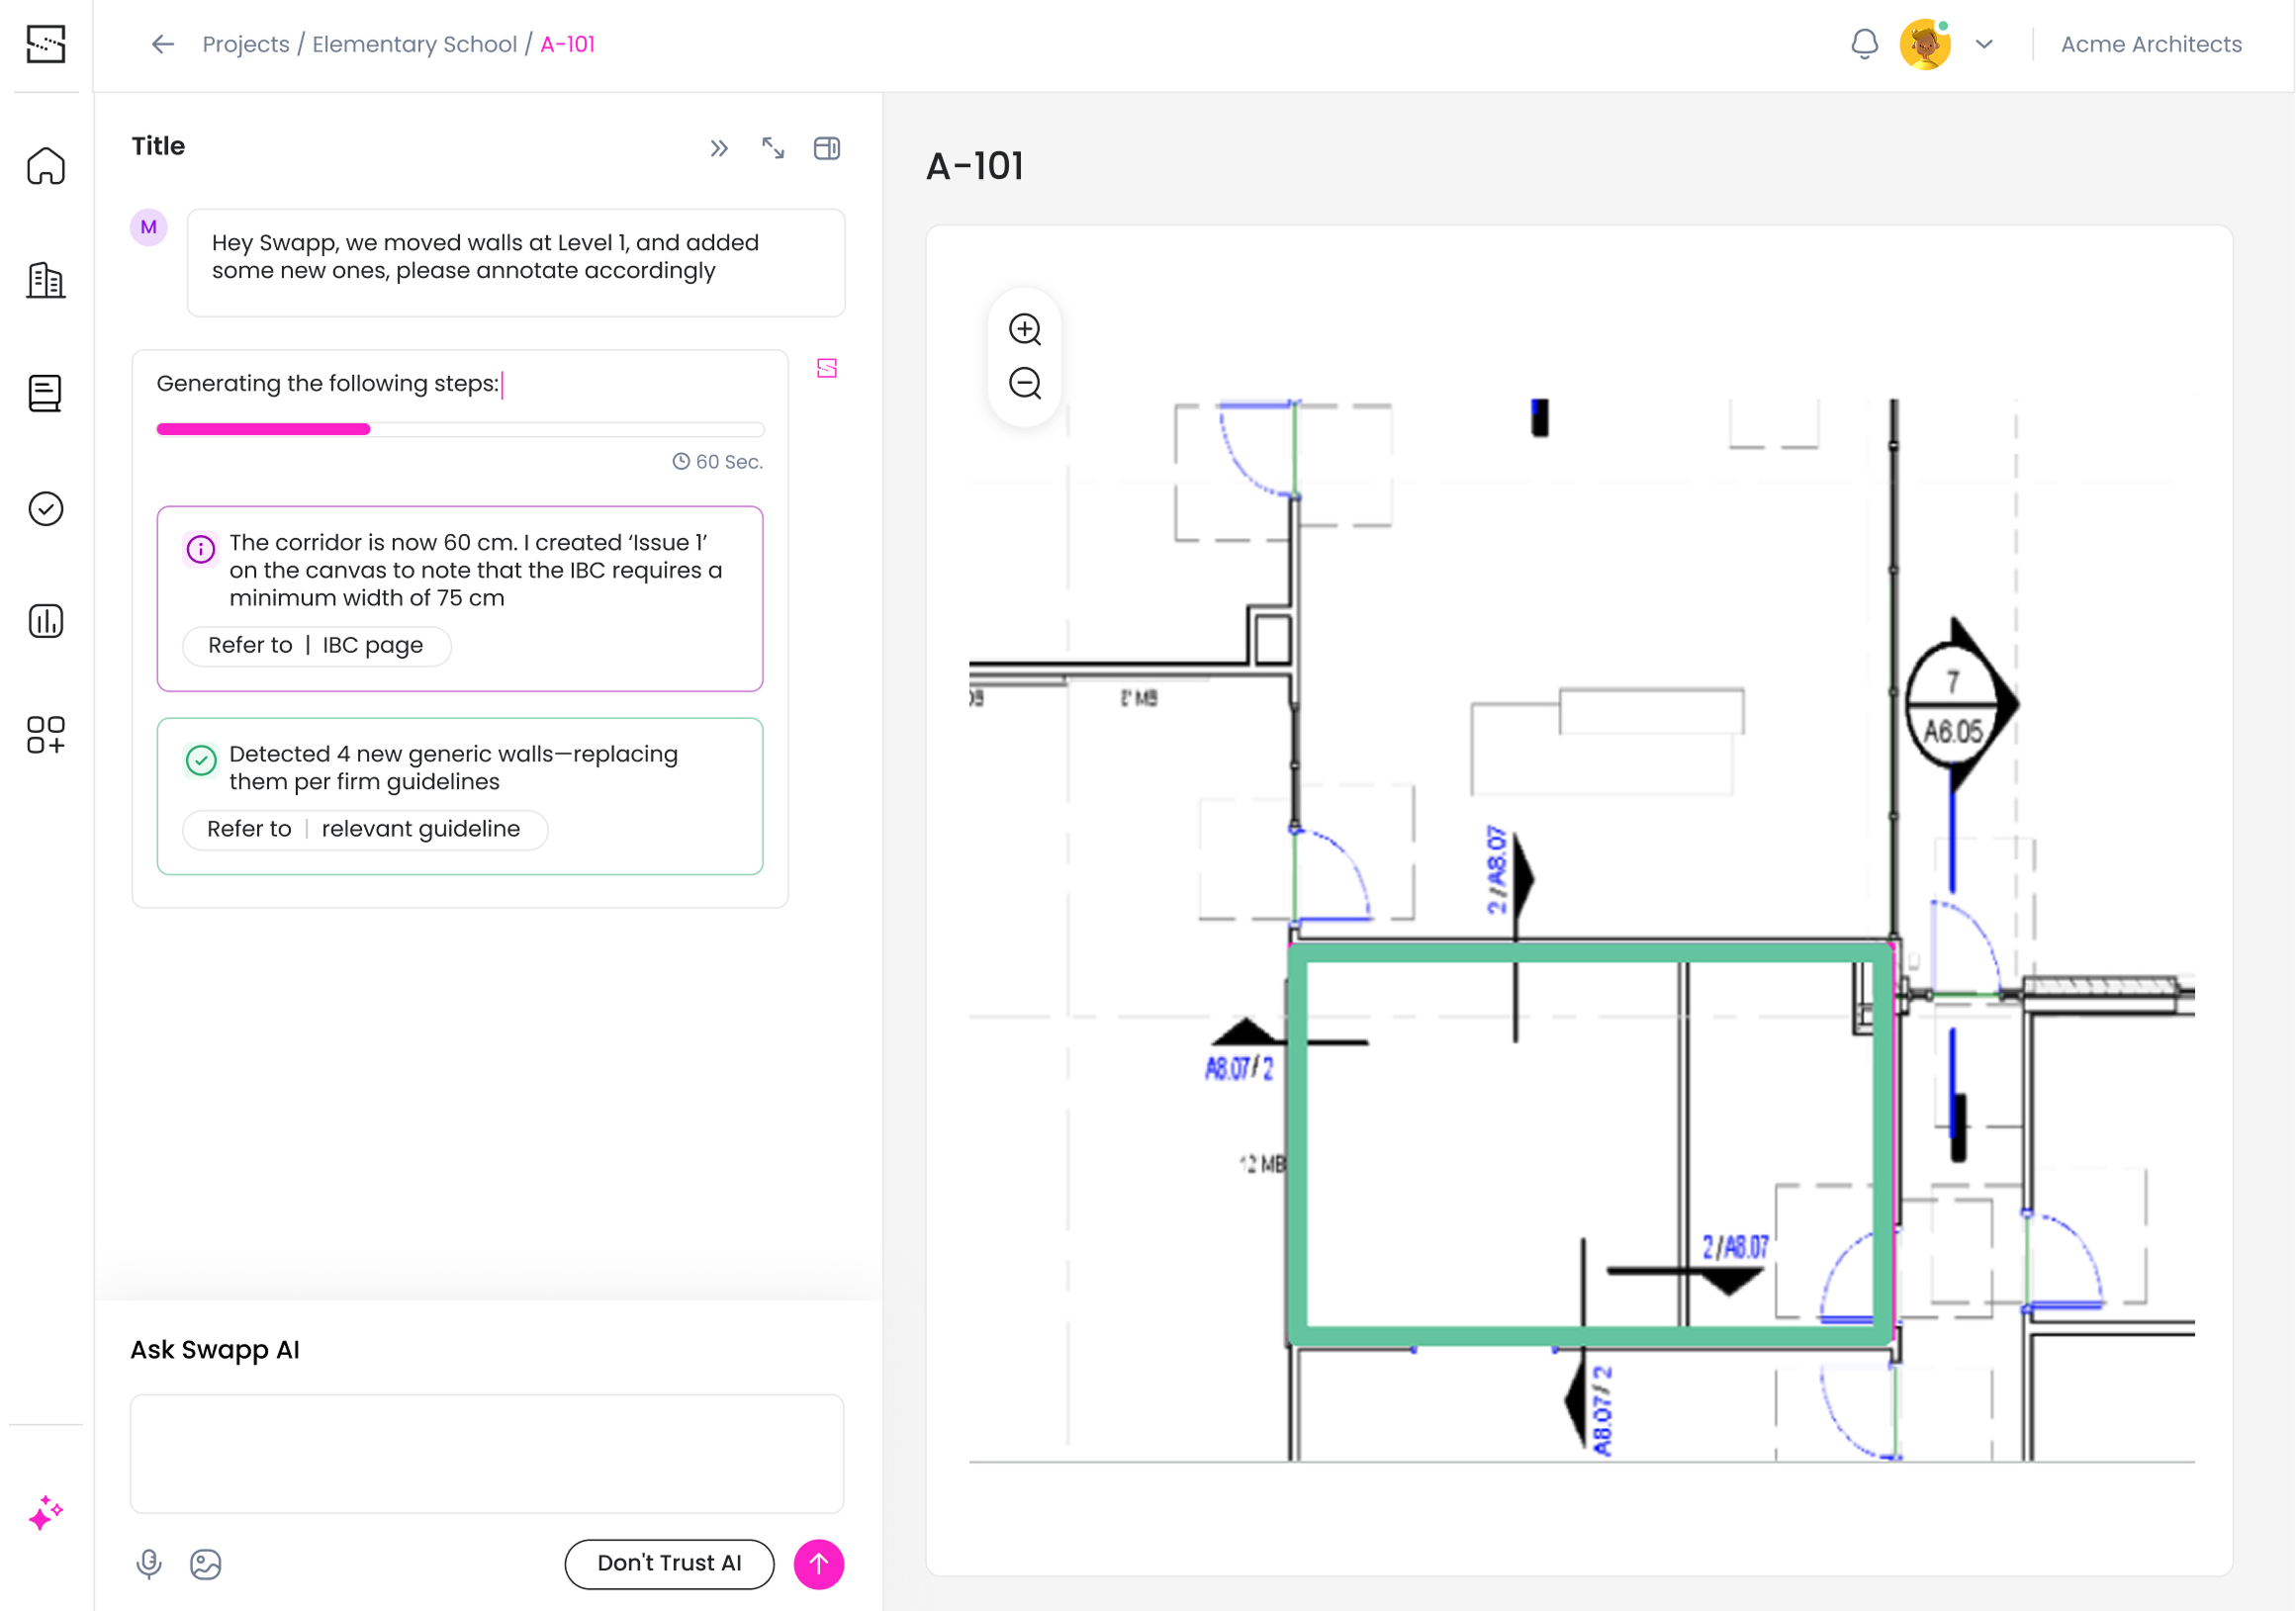Image resolution: width=2296 pixels, height=1611 pixels.
Task: Click the Don't Trust AI button
Action: 669,1564
